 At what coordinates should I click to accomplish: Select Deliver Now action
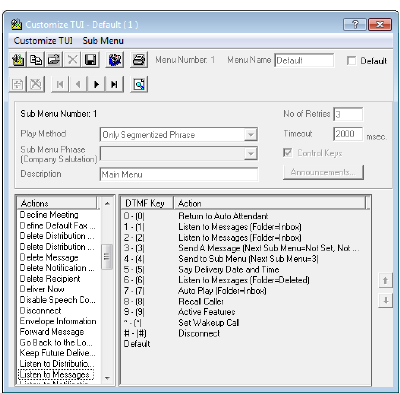pos(42,289)
